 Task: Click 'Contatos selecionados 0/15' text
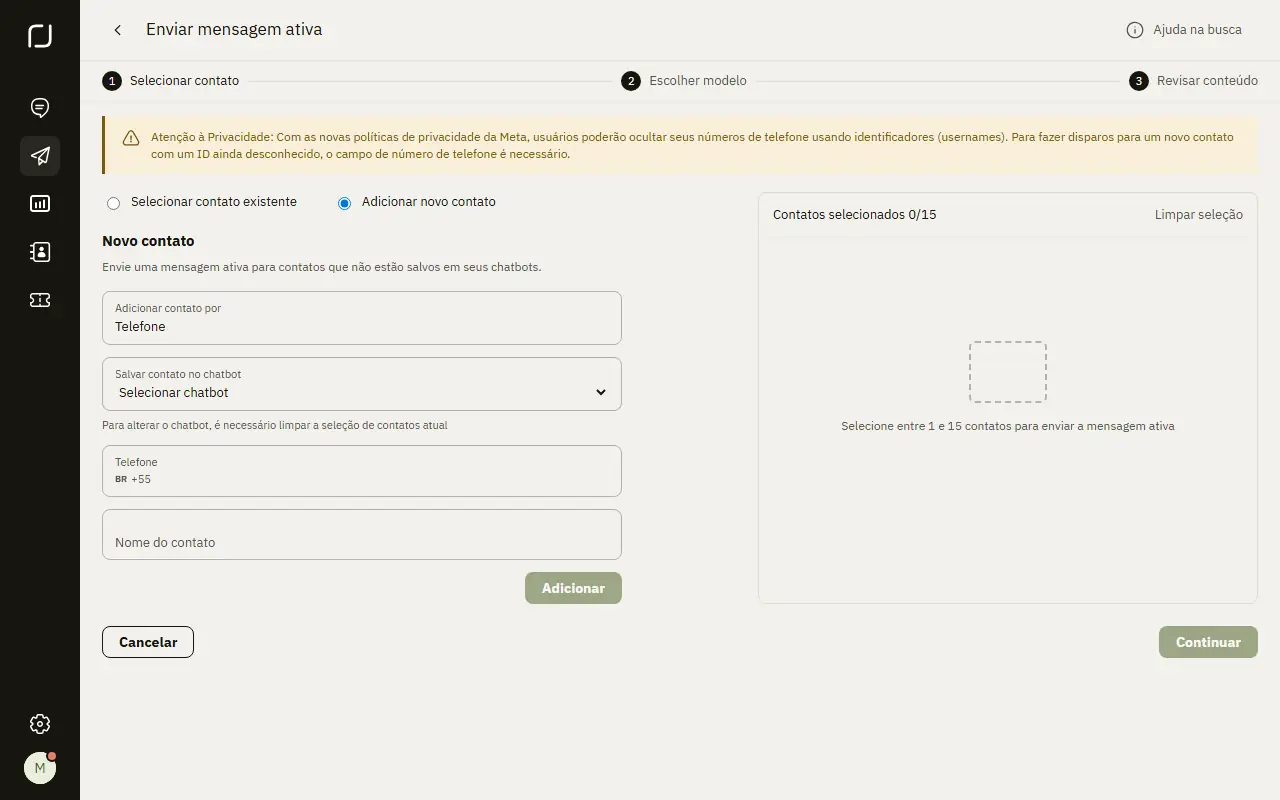tap(855, 215)
